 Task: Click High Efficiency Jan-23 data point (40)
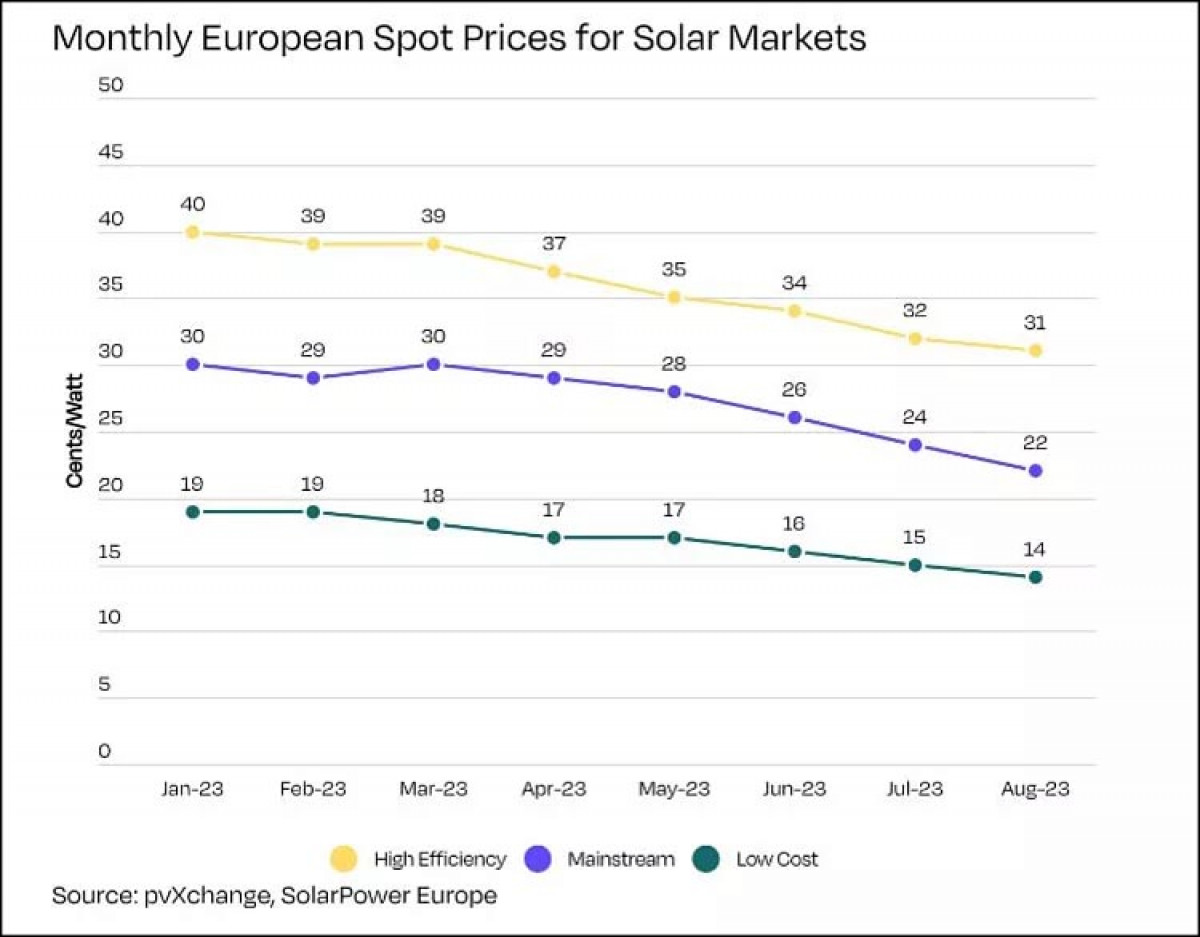(x=193, y=232)
